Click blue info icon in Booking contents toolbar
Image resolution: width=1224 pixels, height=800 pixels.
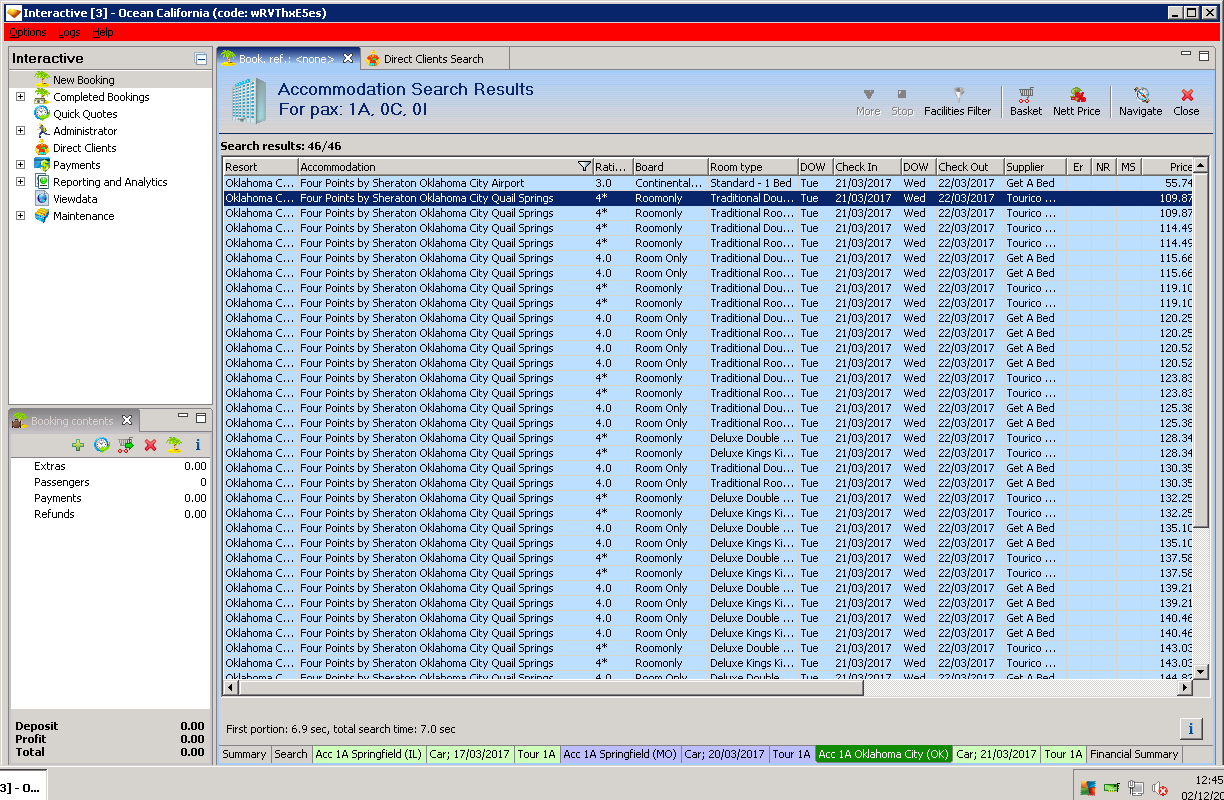click(198, 445)
